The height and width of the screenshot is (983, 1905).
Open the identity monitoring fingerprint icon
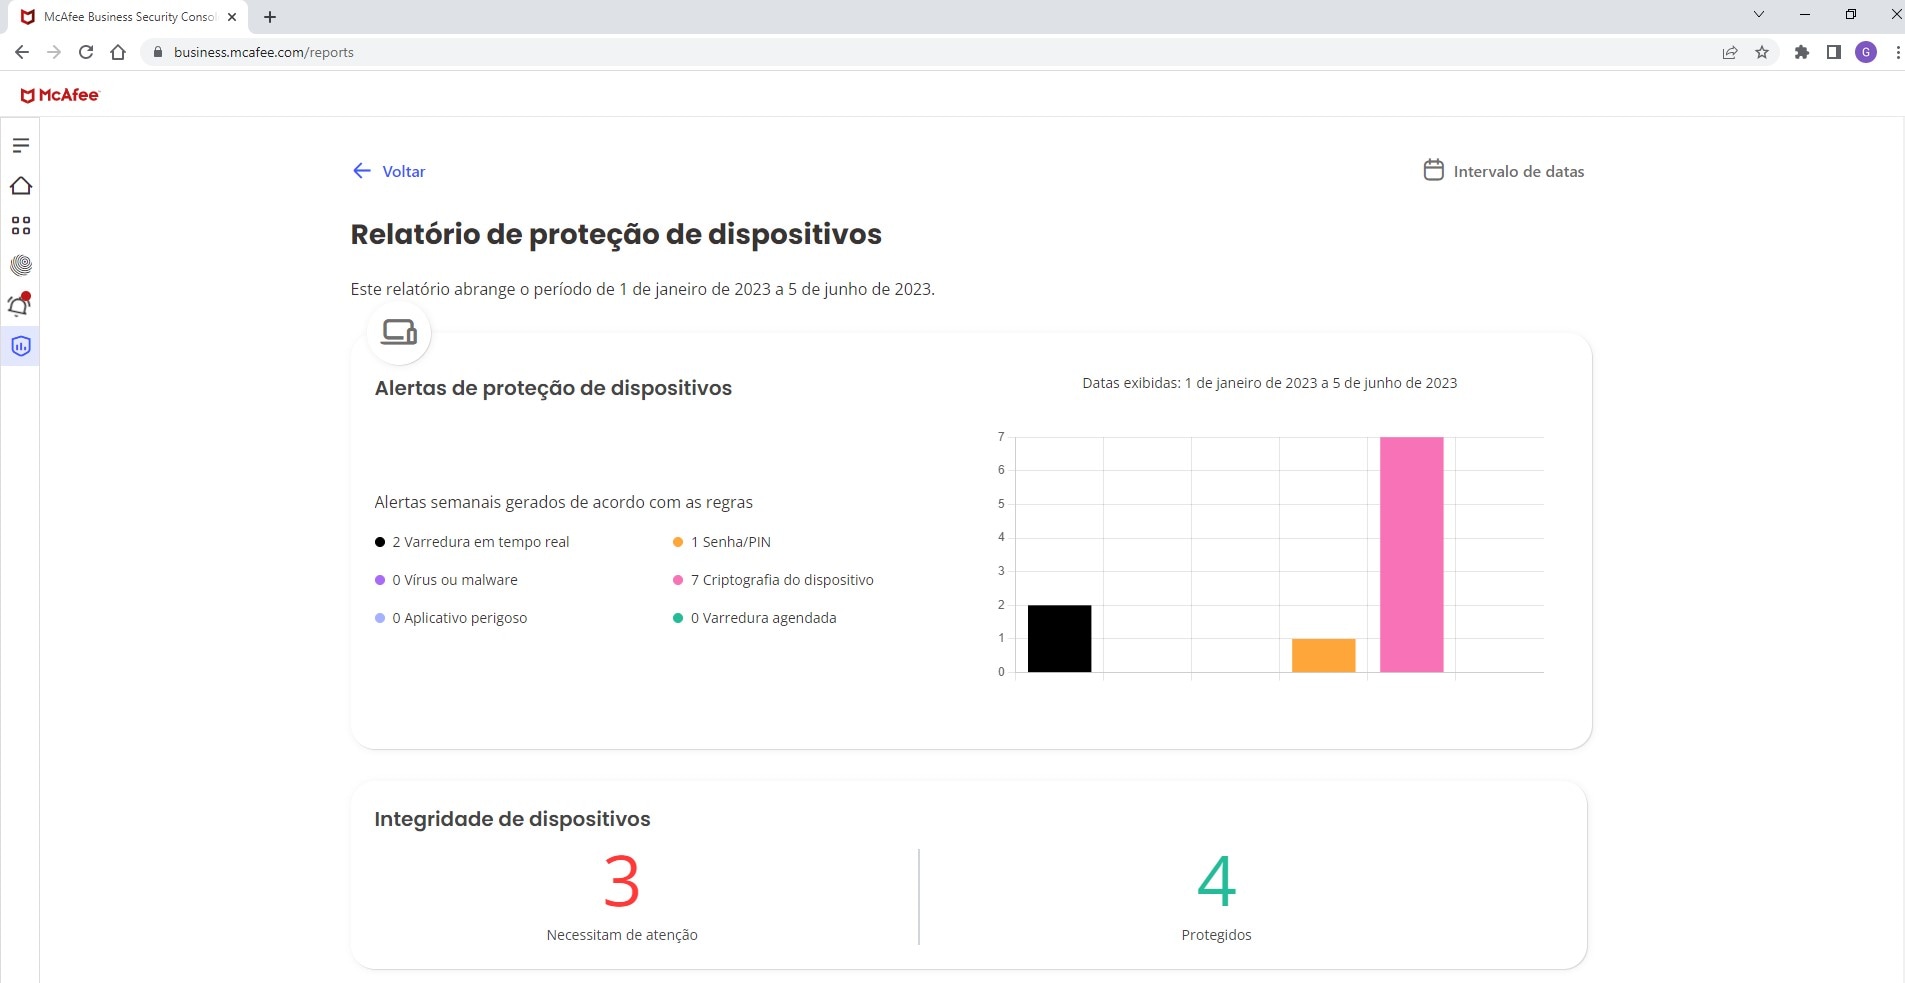coord(21,265)
